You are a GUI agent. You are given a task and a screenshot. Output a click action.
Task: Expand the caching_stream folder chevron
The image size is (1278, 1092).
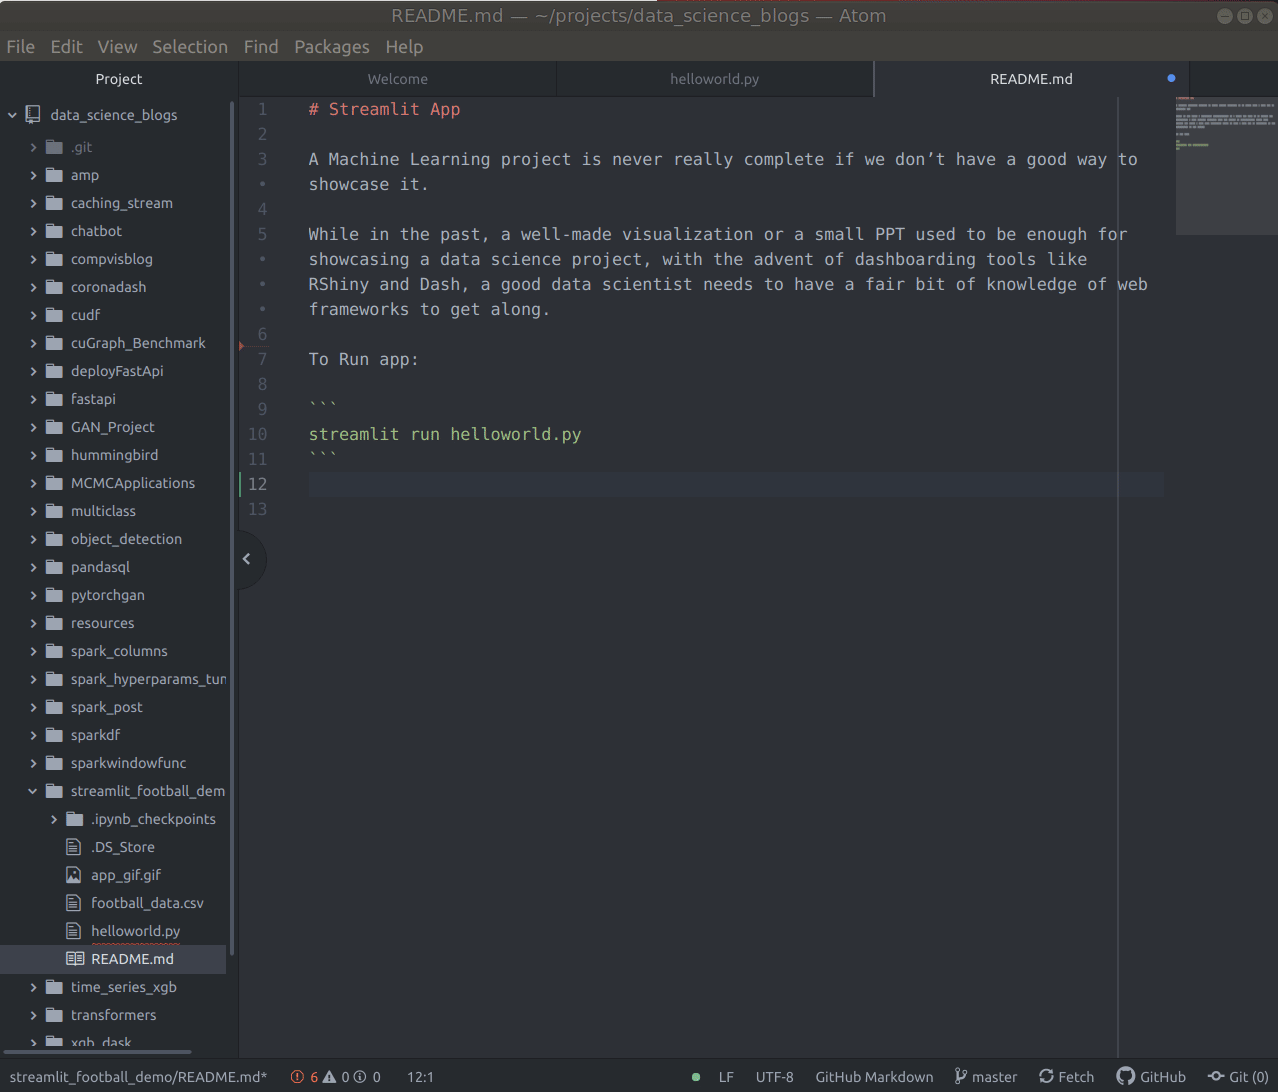[x=33, y=203]
